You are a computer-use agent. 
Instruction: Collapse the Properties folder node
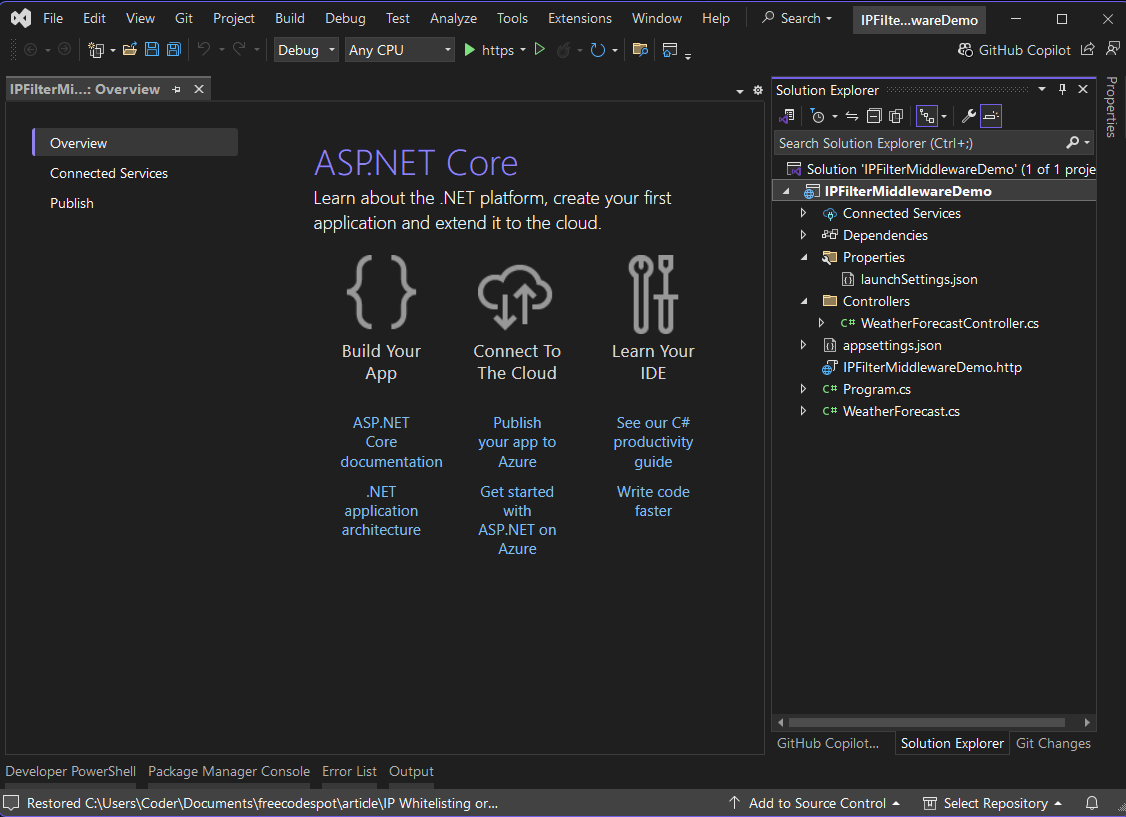tap(804, 257)
